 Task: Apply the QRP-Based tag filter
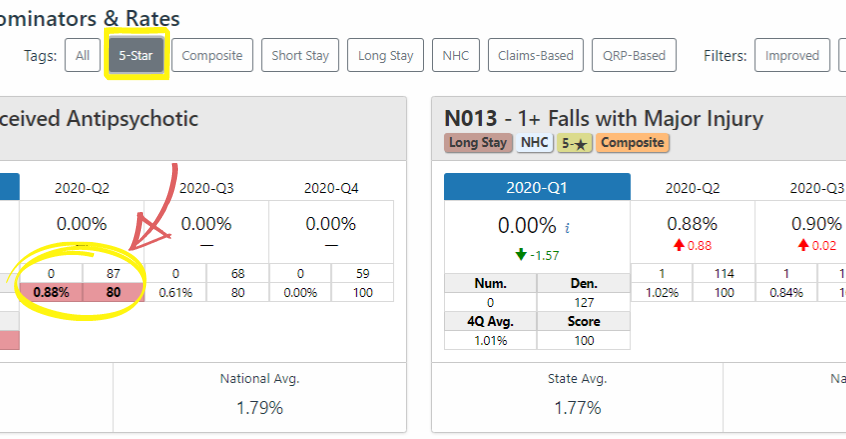[x=634, y=55]
